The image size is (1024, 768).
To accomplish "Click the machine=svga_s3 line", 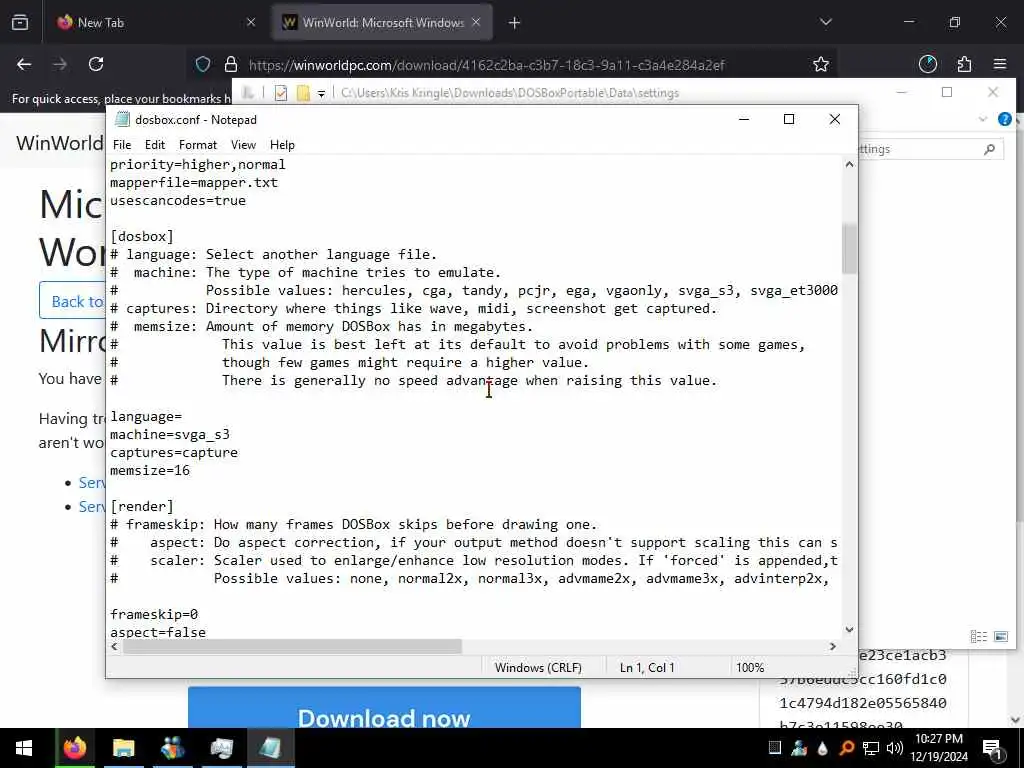I will 170,434.
